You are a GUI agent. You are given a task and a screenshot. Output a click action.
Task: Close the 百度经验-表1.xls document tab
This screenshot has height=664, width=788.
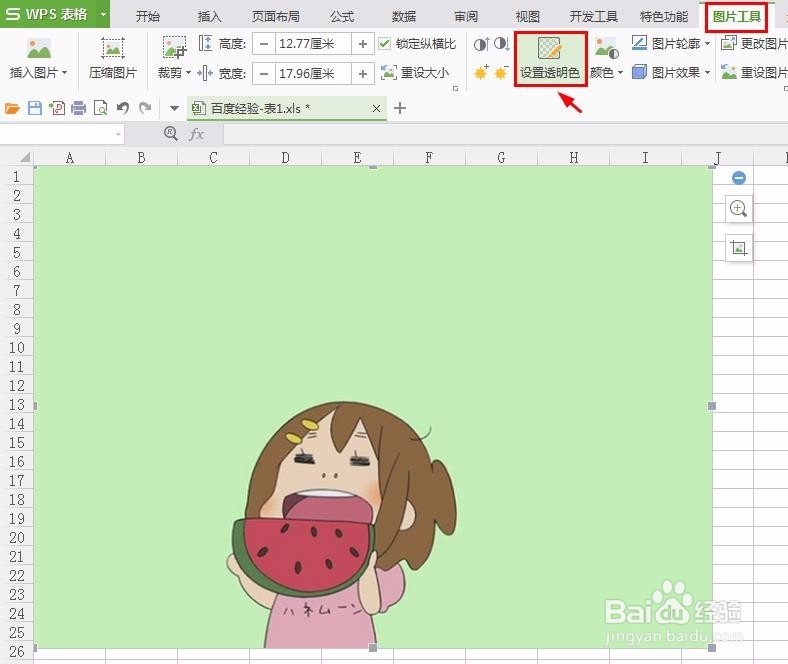[376, 109]
